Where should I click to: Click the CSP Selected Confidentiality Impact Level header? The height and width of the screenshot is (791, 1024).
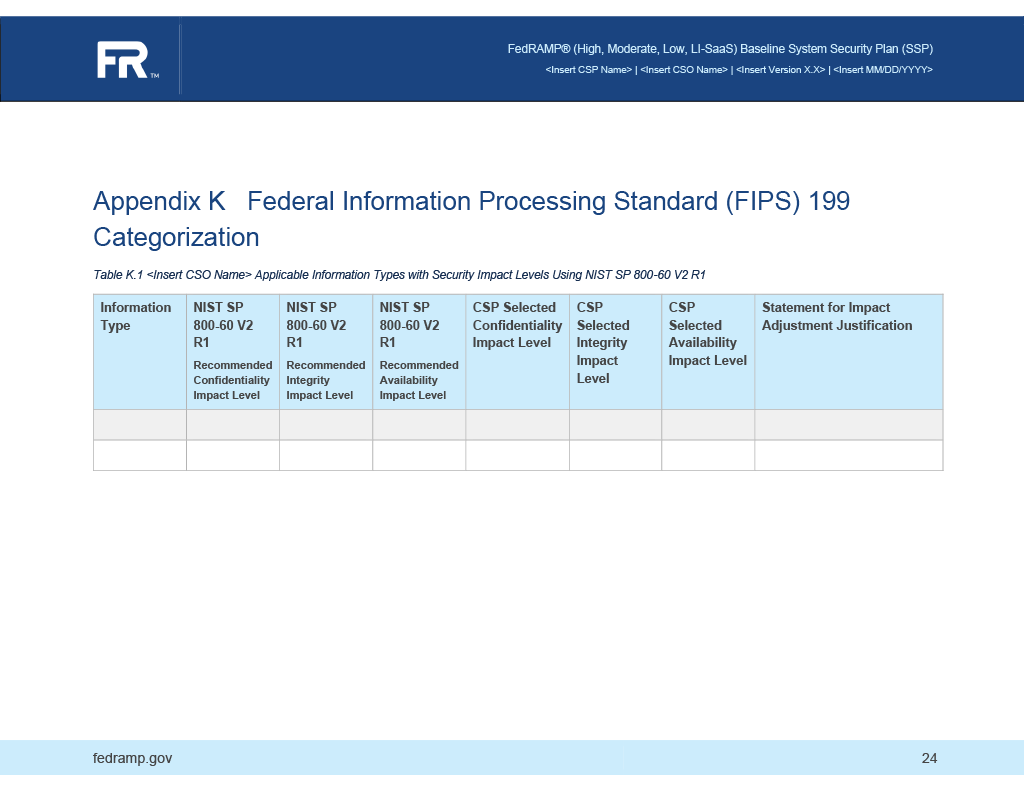(516, 325)
